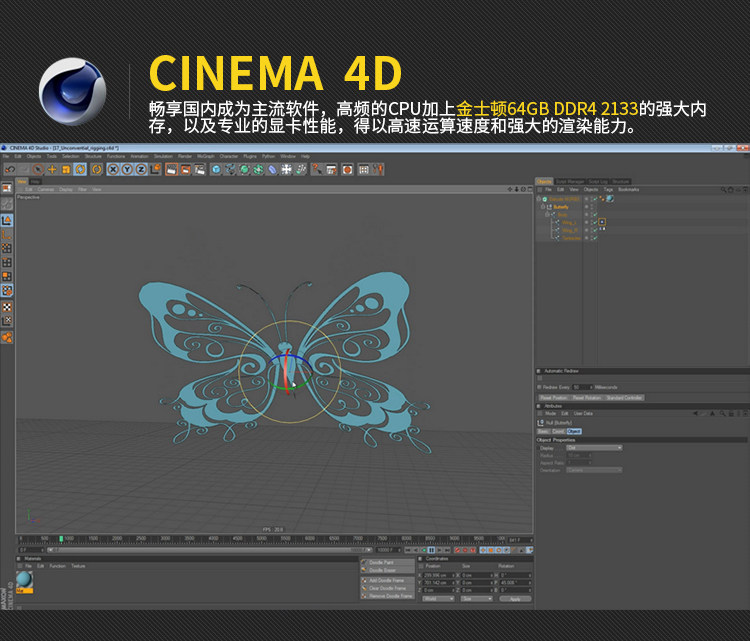Select the Object tab in Attributes
Image resolution: width=750 pixels, height=641 pixels.
tap(574, 431)
